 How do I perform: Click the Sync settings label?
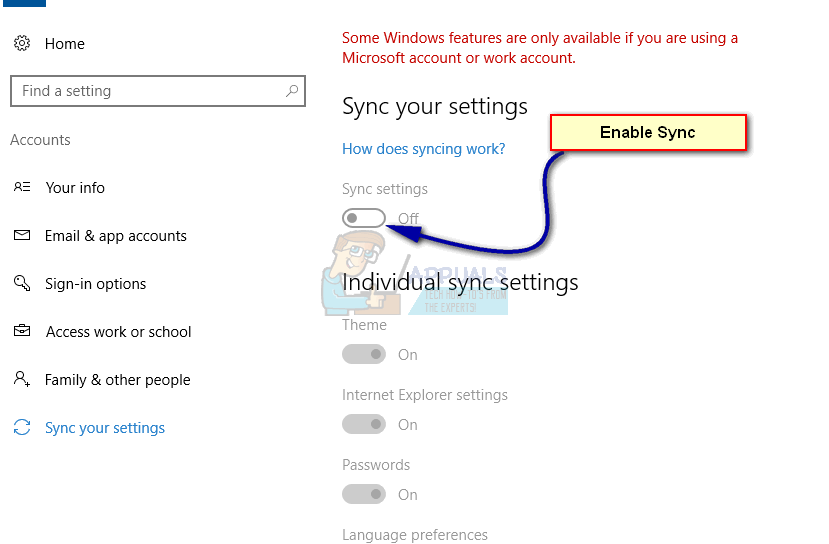pyautogui.click(x=385, y=189)
